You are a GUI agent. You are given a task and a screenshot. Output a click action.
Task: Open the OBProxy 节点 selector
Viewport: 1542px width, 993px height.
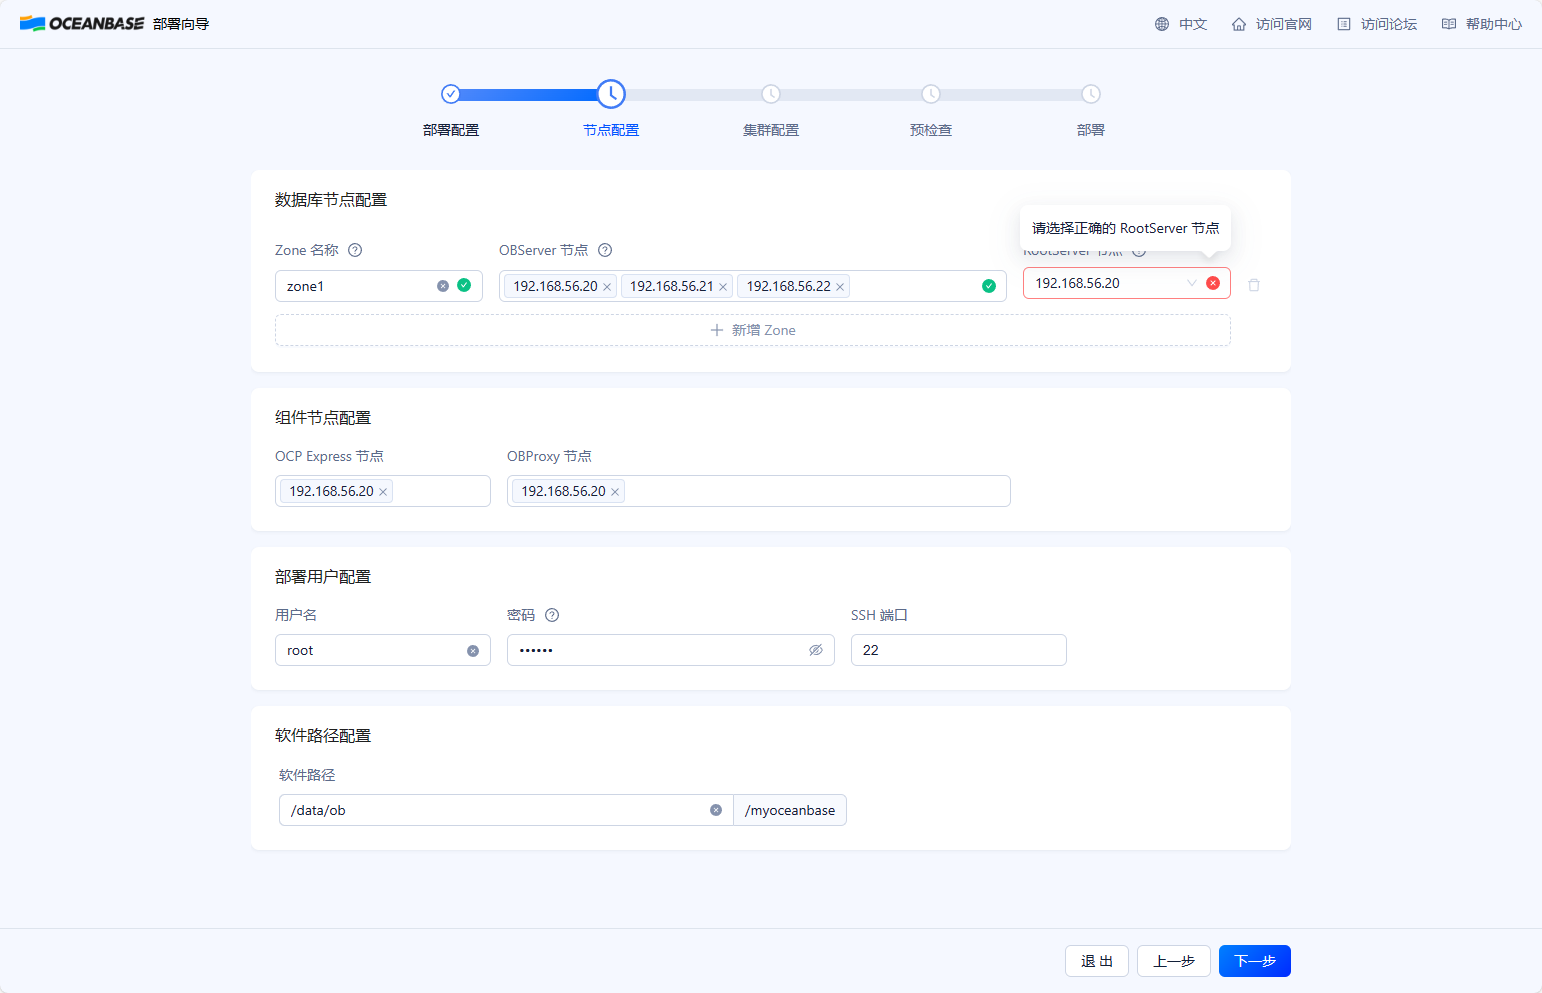(x=759, y=491)
